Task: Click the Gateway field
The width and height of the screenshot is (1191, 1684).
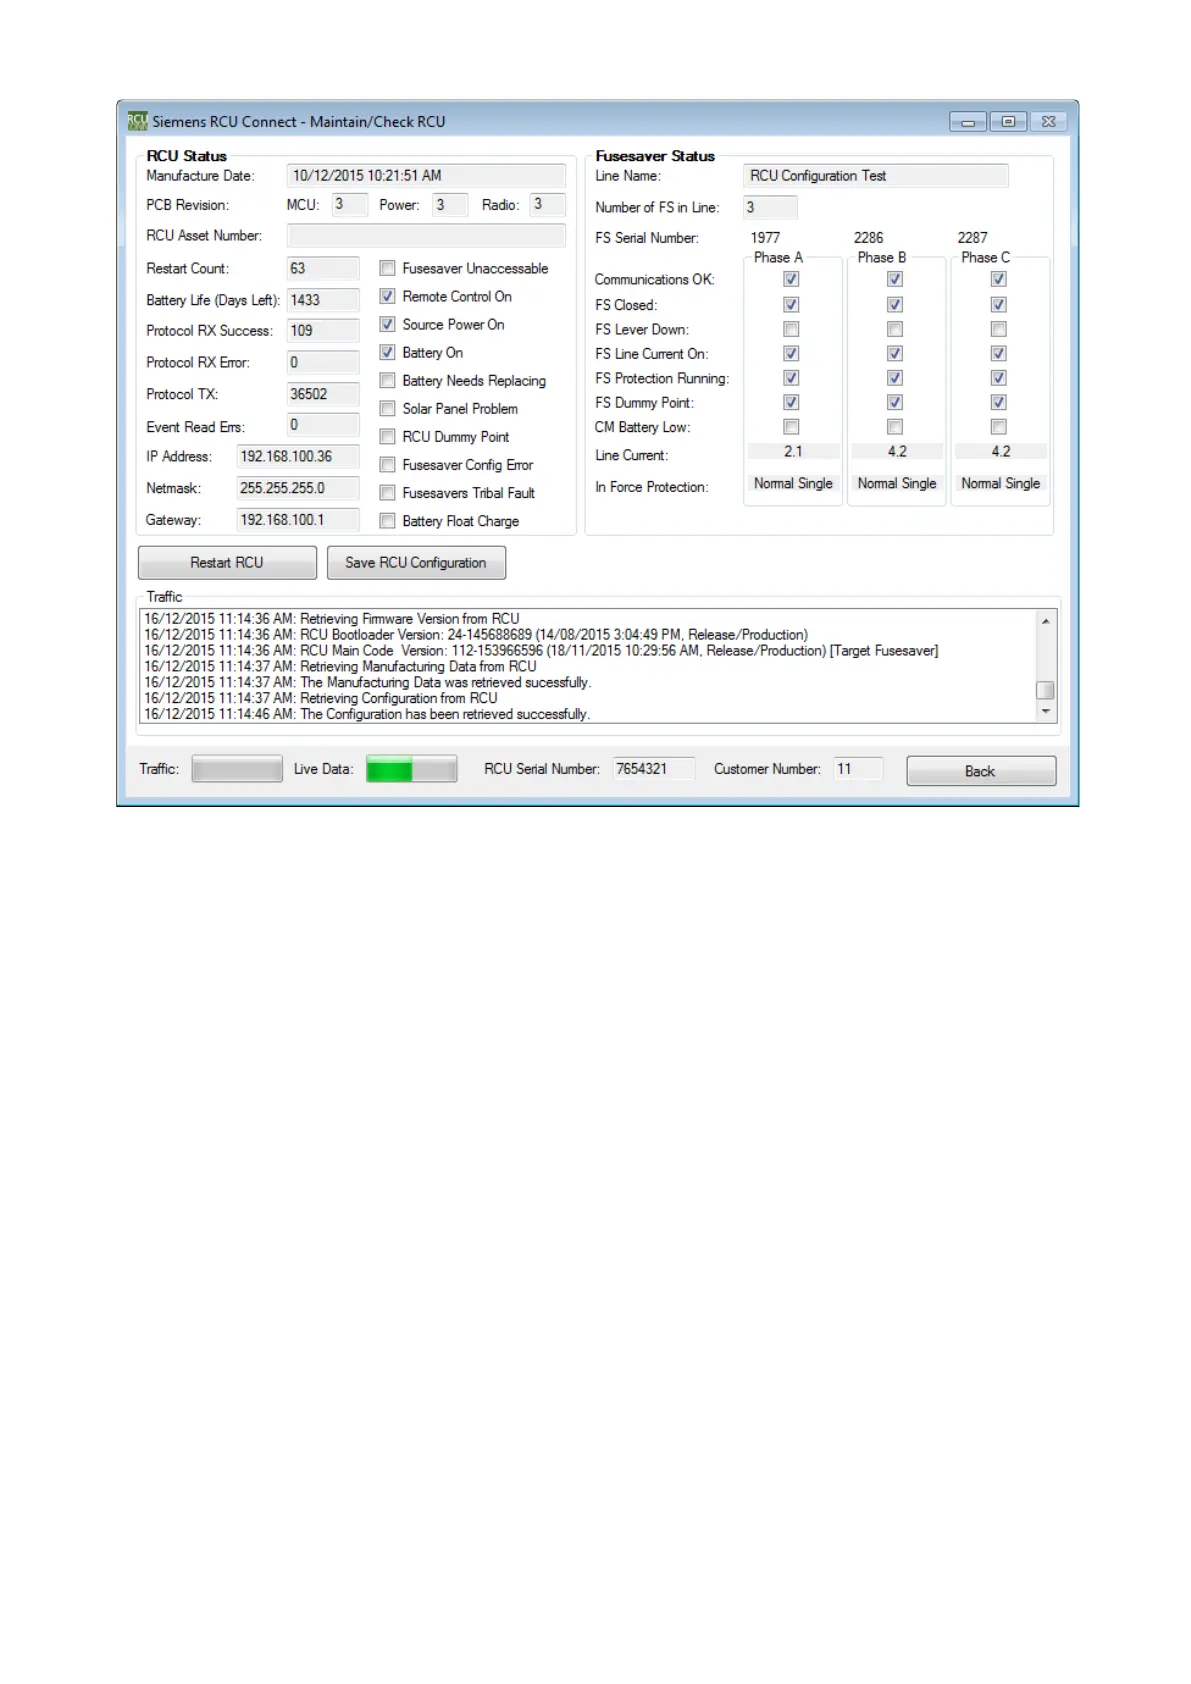Action: point(298,520)
